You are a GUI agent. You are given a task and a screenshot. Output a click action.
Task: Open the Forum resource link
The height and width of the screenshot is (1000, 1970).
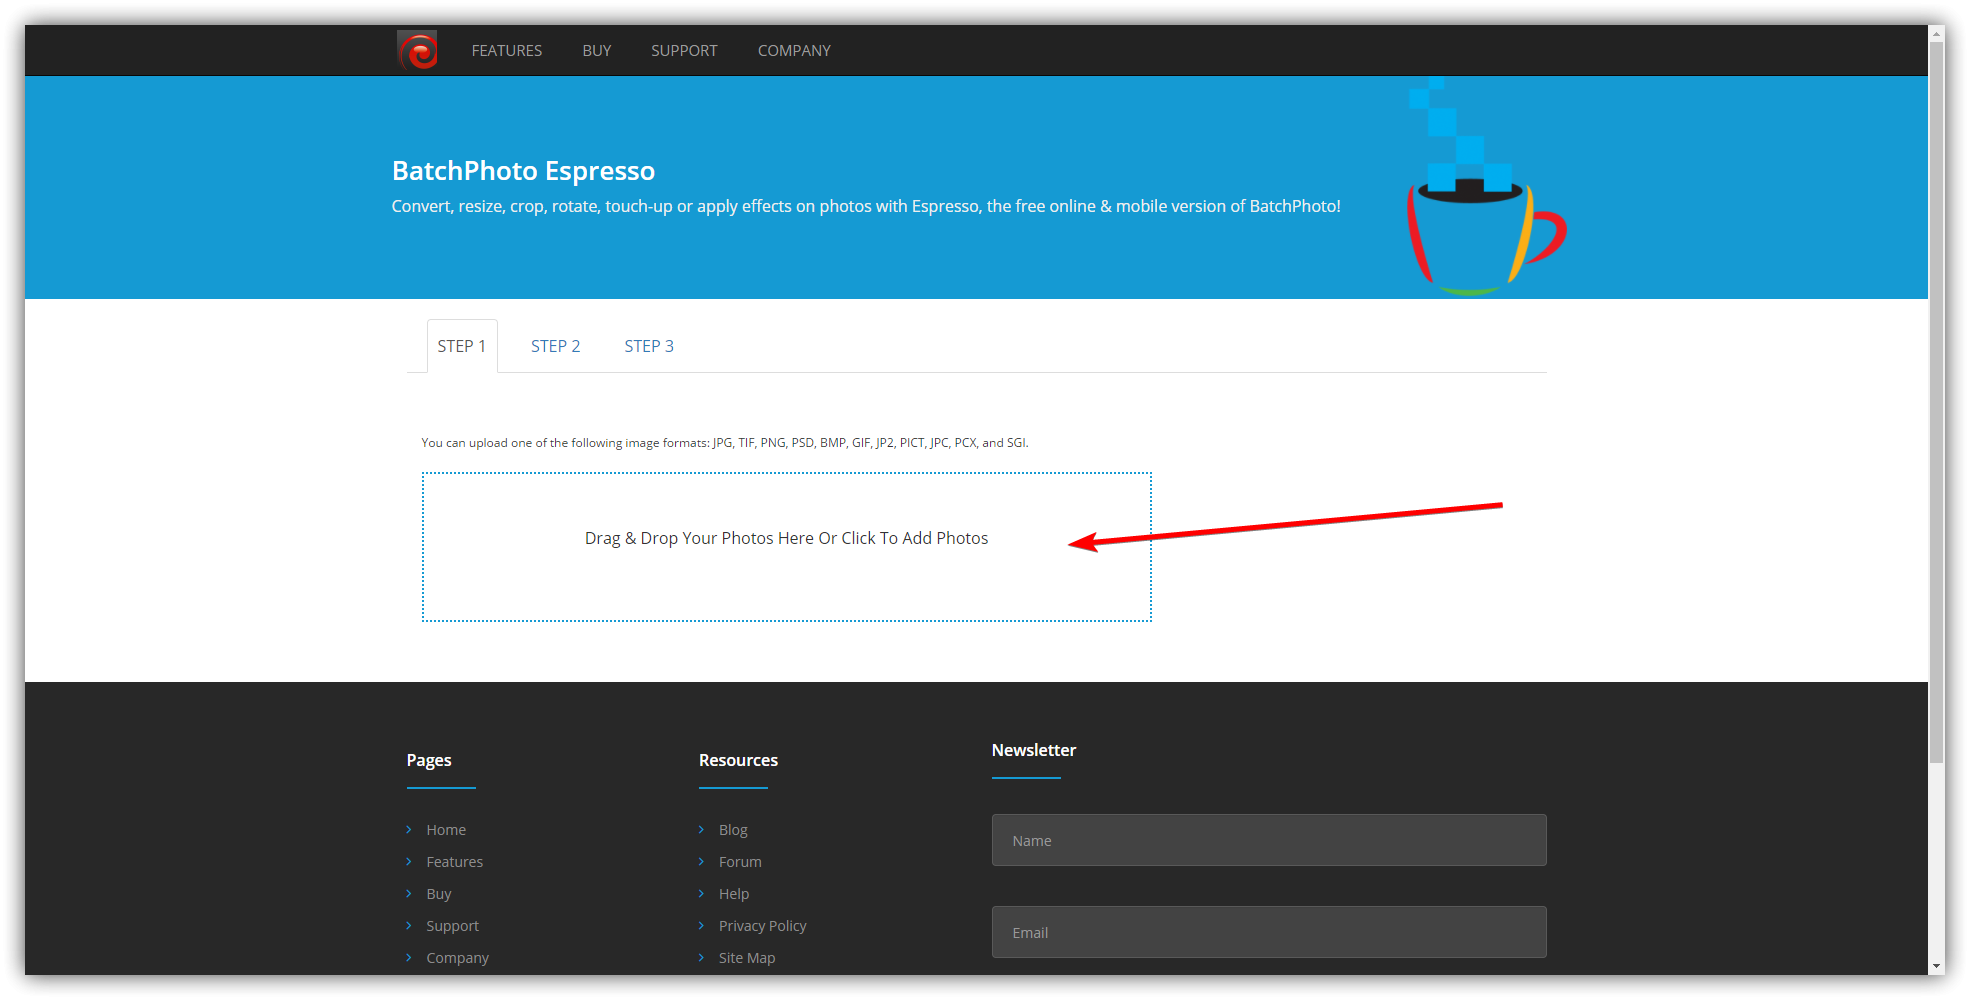coord(740,862)
